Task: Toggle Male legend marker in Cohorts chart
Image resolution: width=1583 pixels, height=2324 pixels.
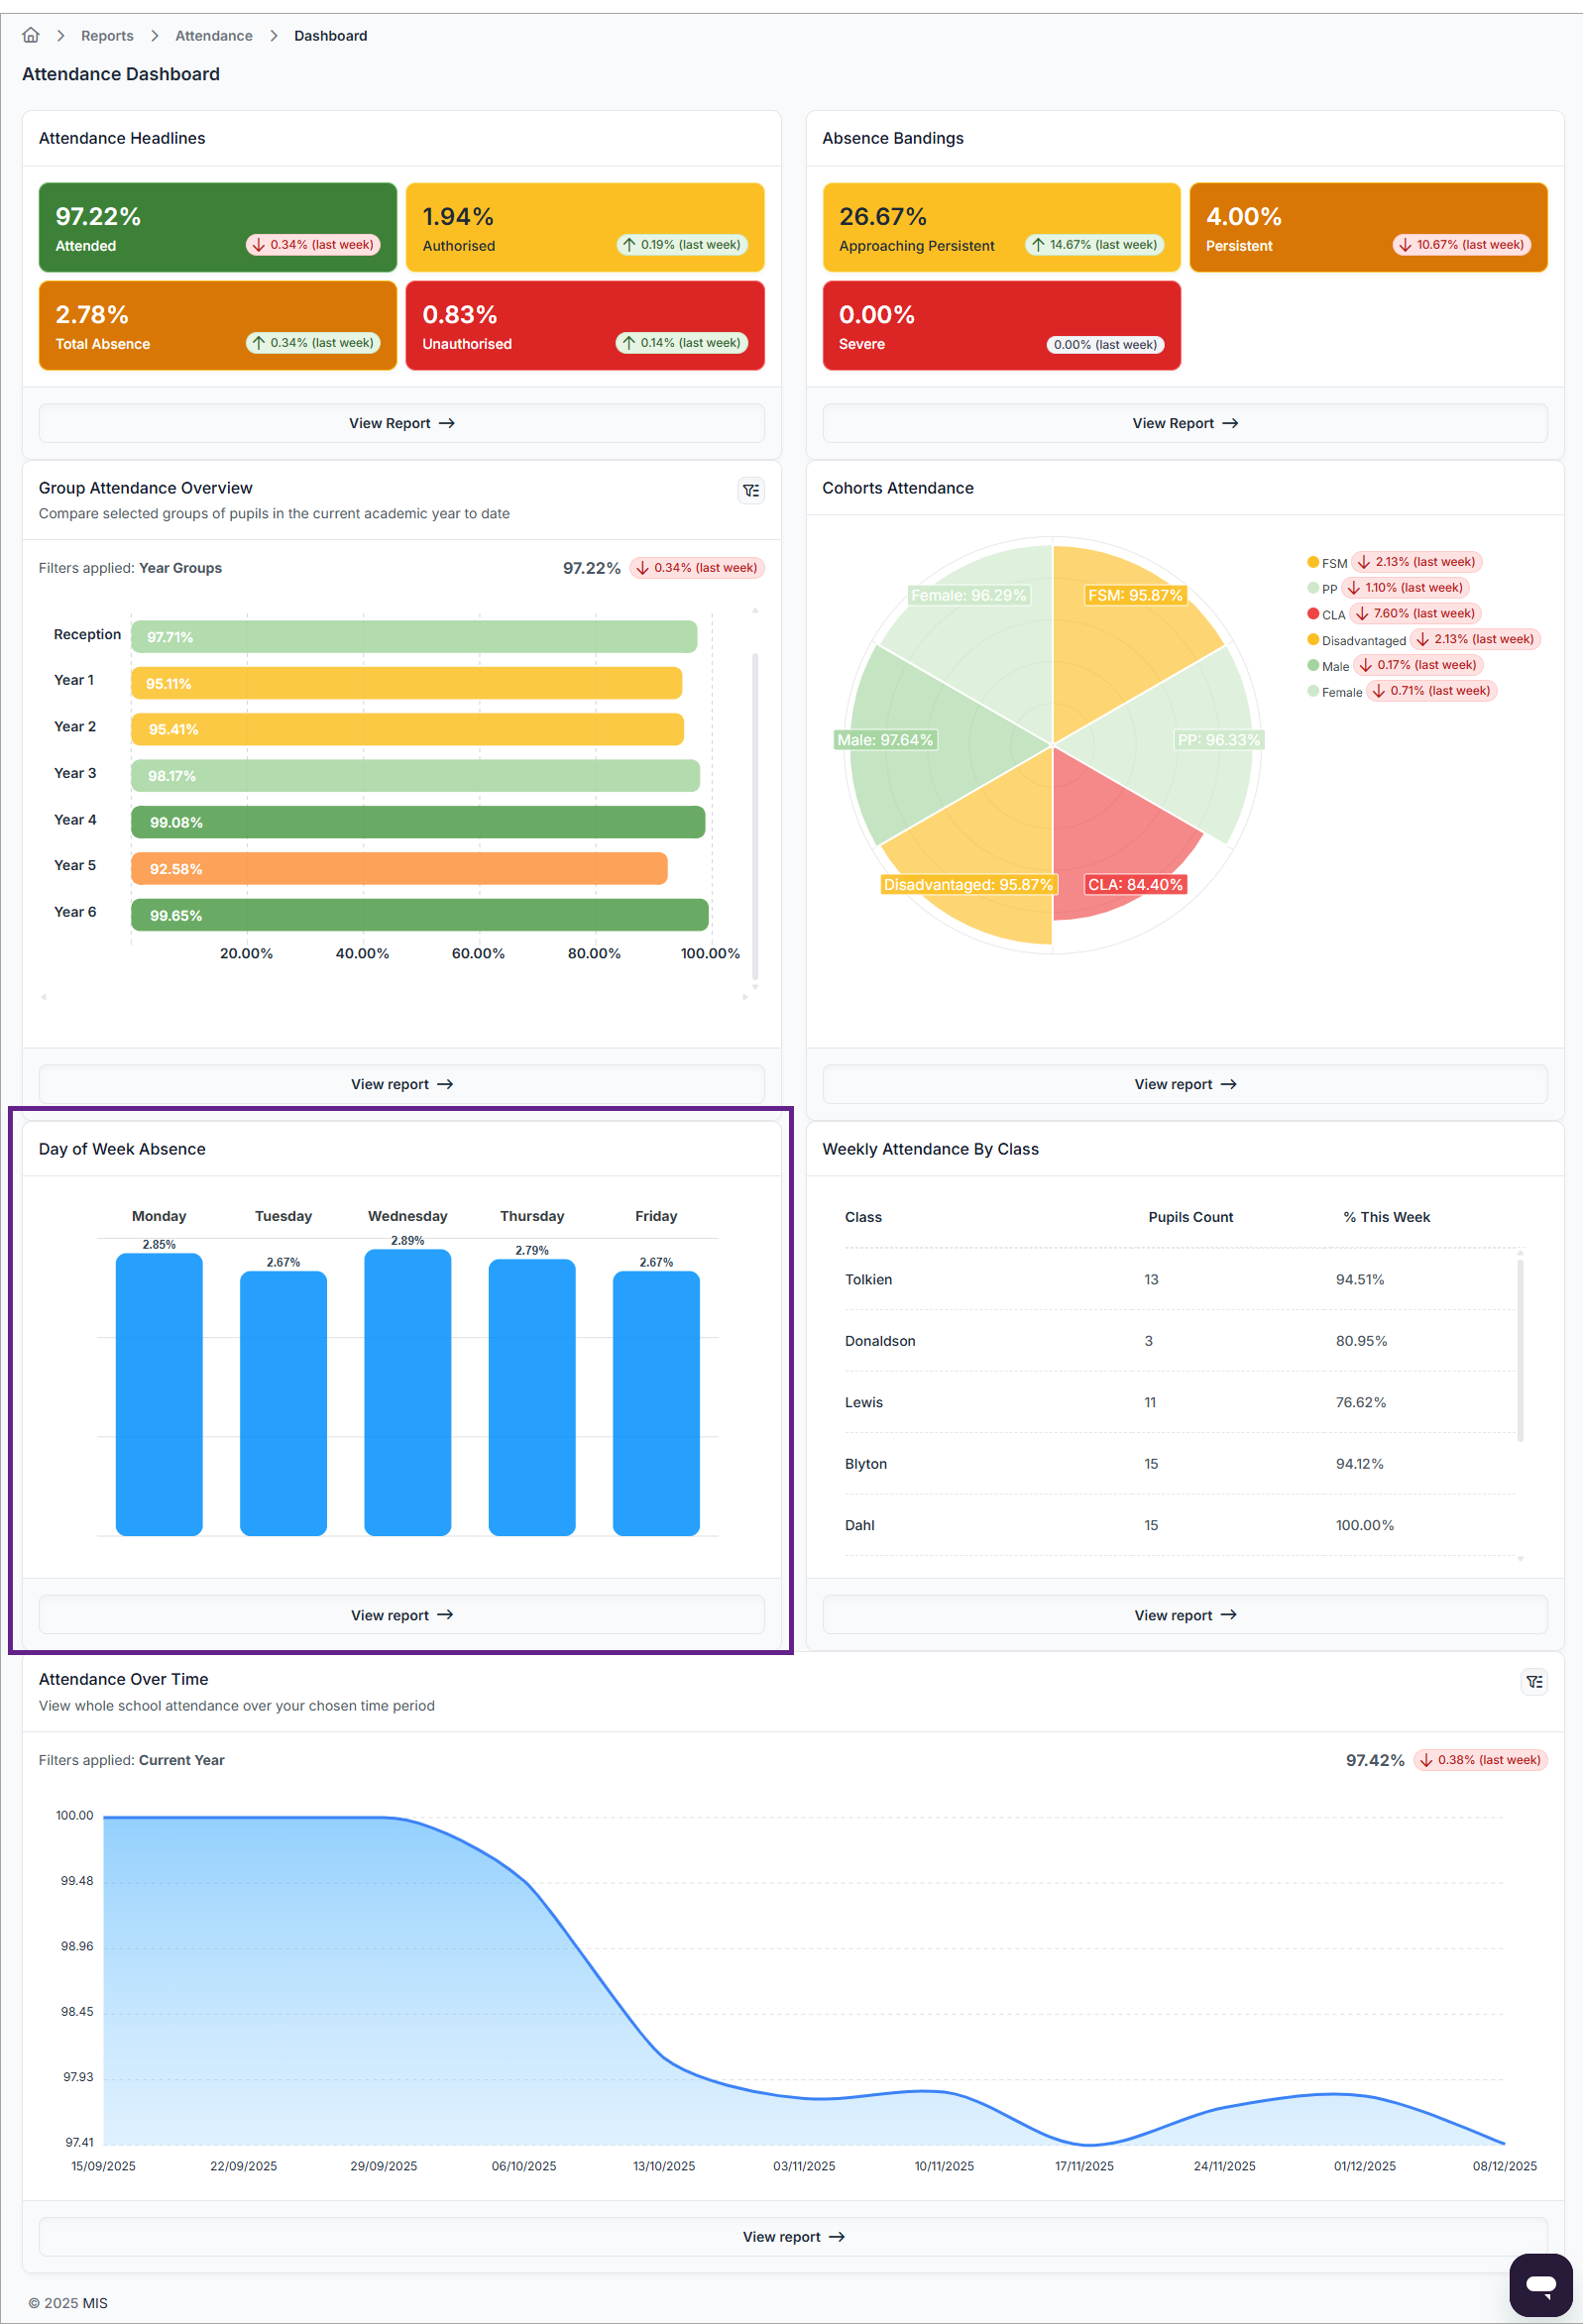Action: 1312,665
